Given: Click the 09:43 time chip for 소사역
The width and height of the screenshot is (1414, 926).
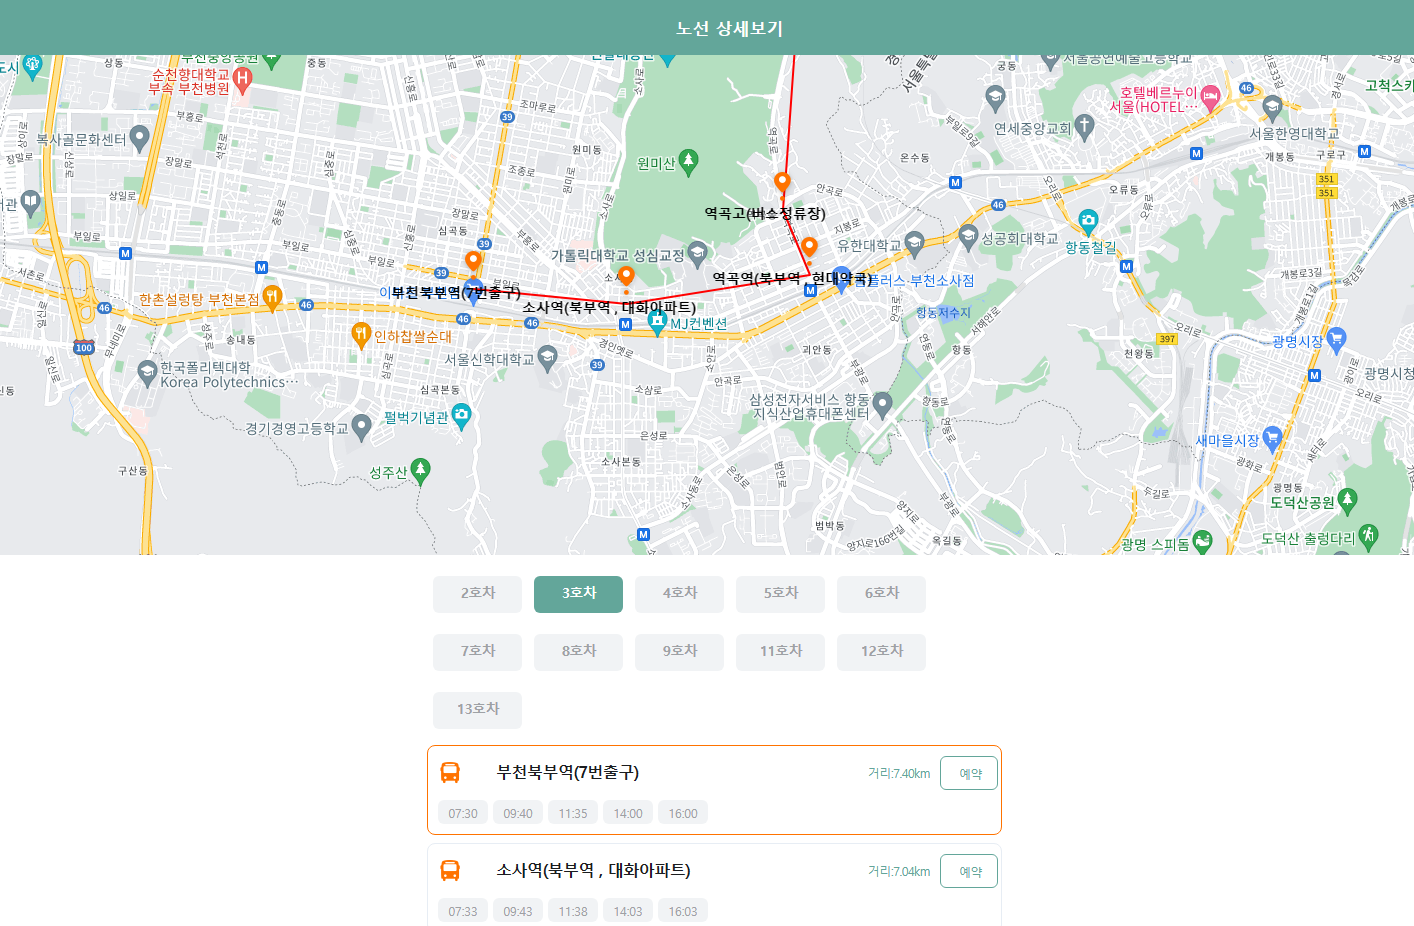Looking at the screenshot, I should [518, 911].
